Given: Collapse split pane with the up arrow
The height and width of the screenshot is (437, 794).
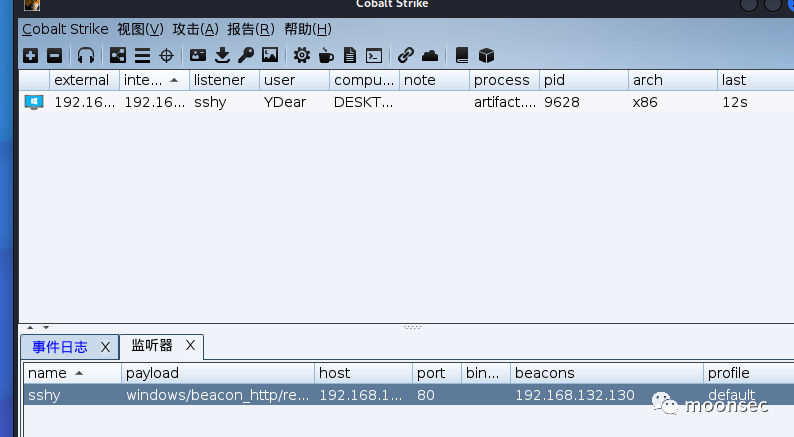Looking at the screenshot, I should pyautogui.click(x=30, y=328).
